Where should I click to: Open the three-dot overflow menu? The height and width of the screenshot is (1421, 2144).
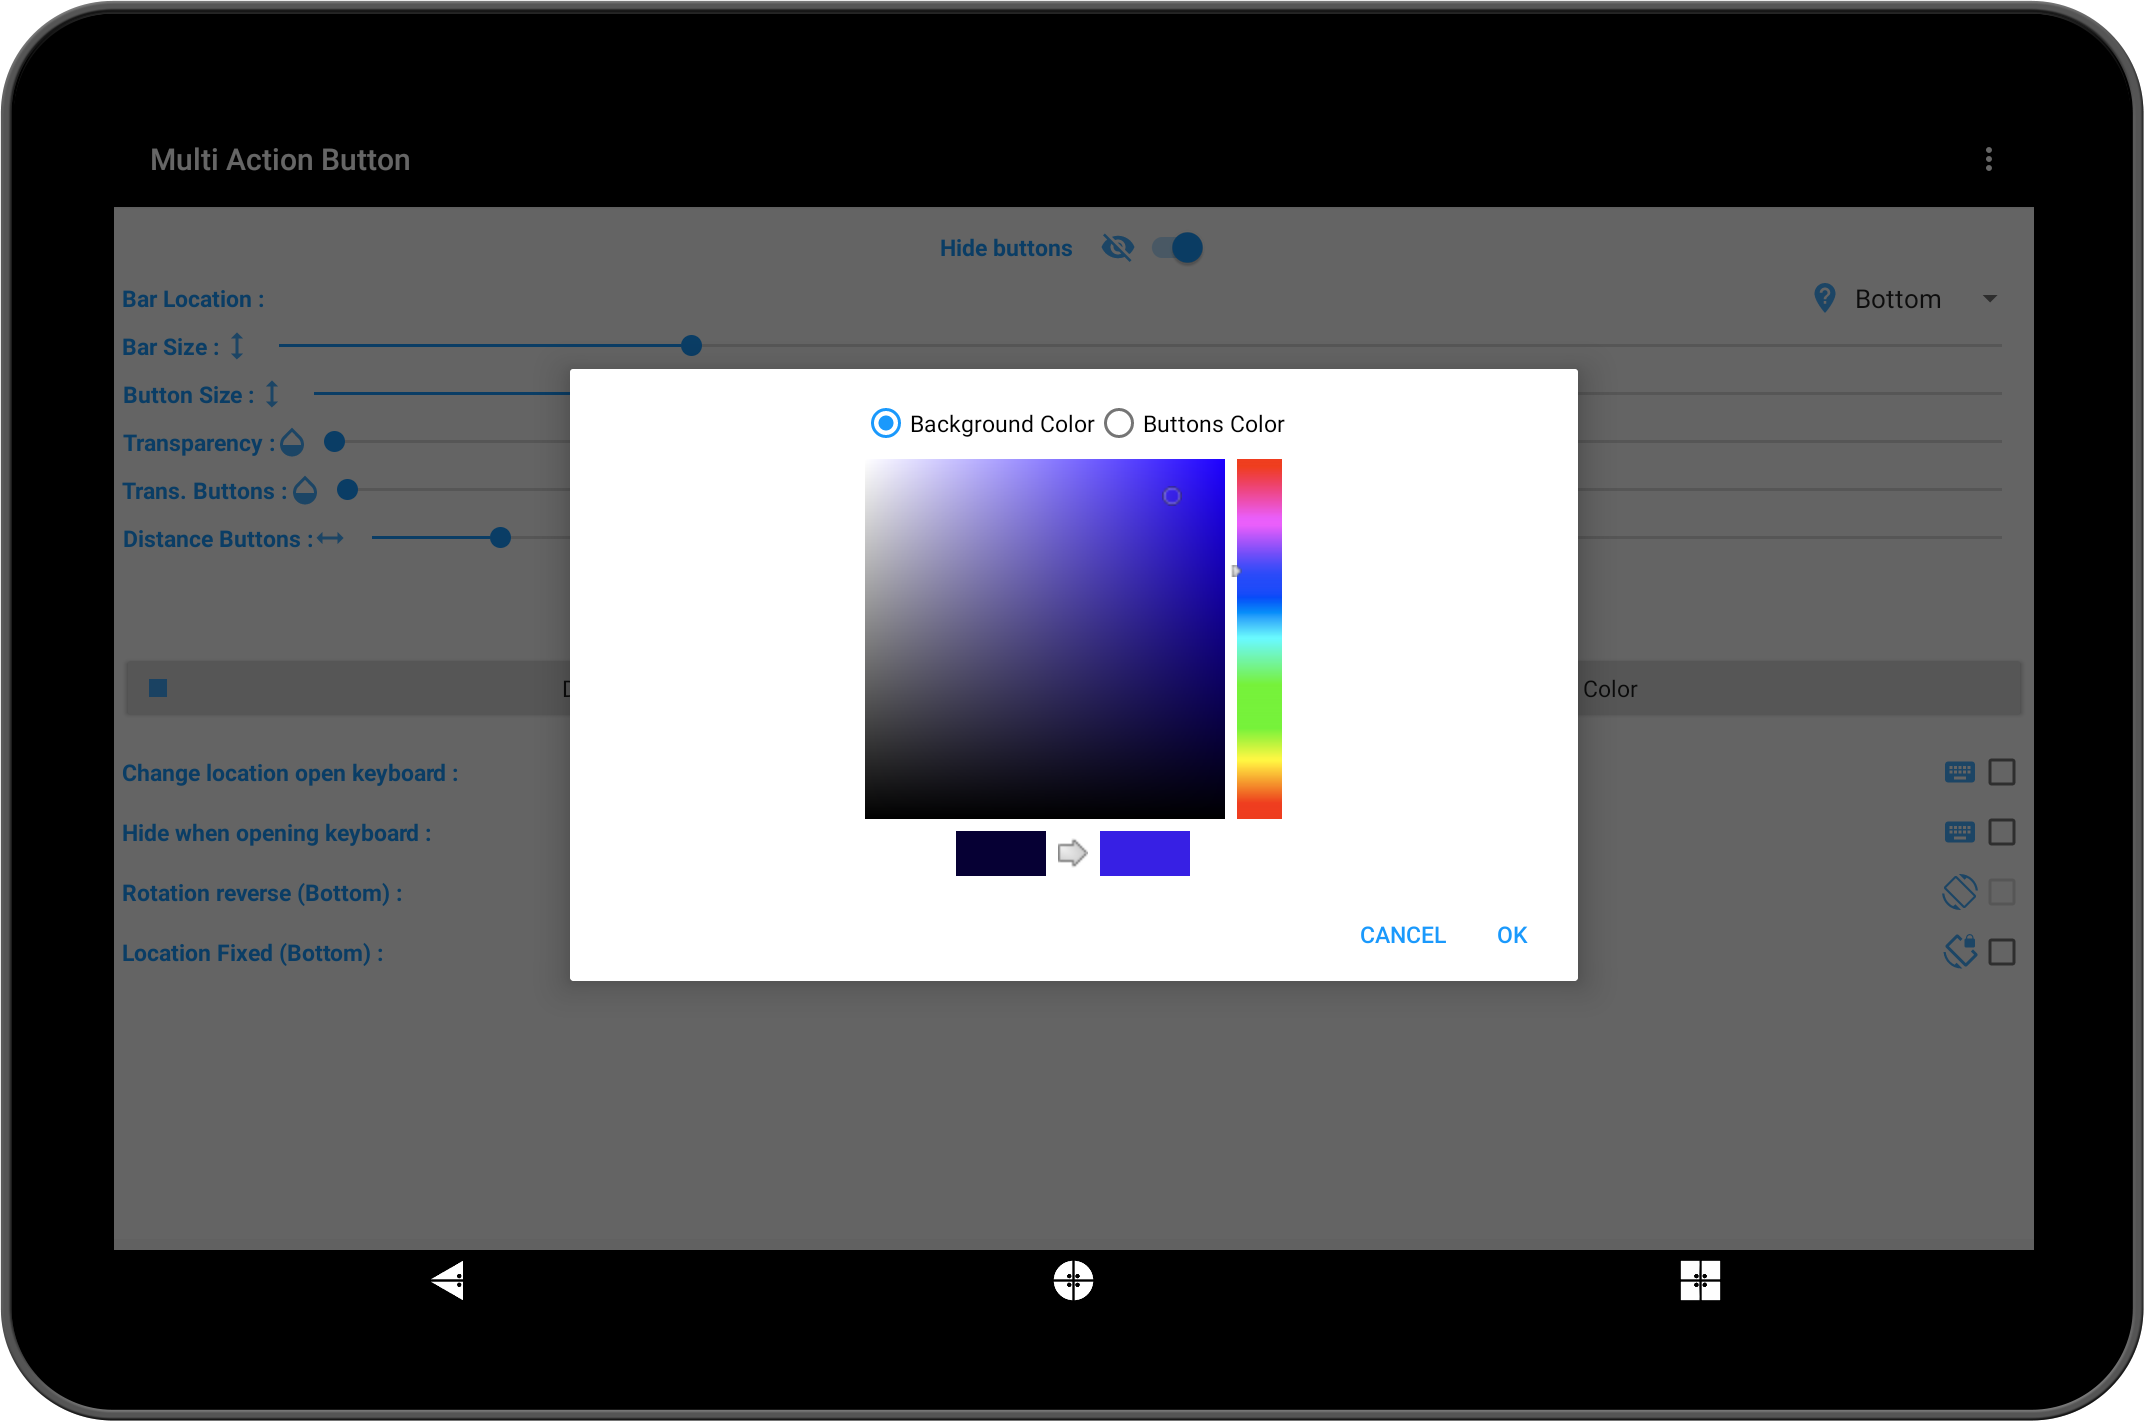(1988, 160)
